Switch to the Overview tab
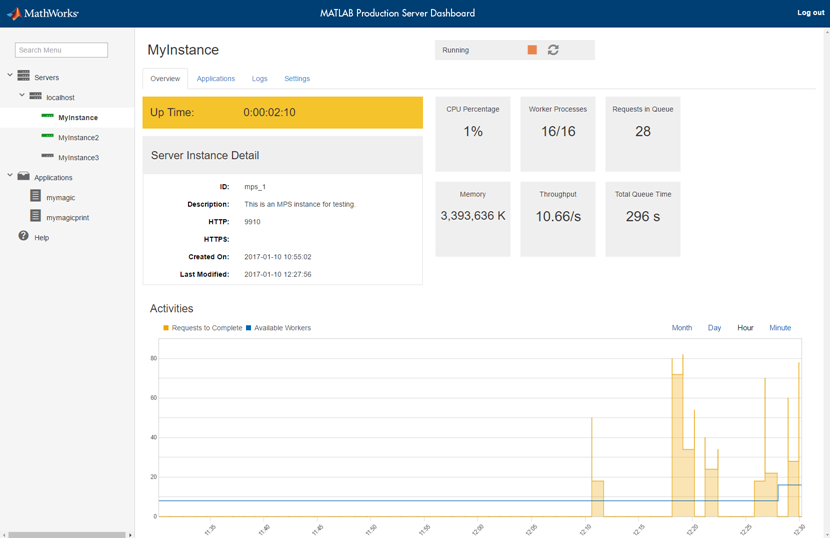The width and height of the screenshot is (830, 538). tap(165, 78)
